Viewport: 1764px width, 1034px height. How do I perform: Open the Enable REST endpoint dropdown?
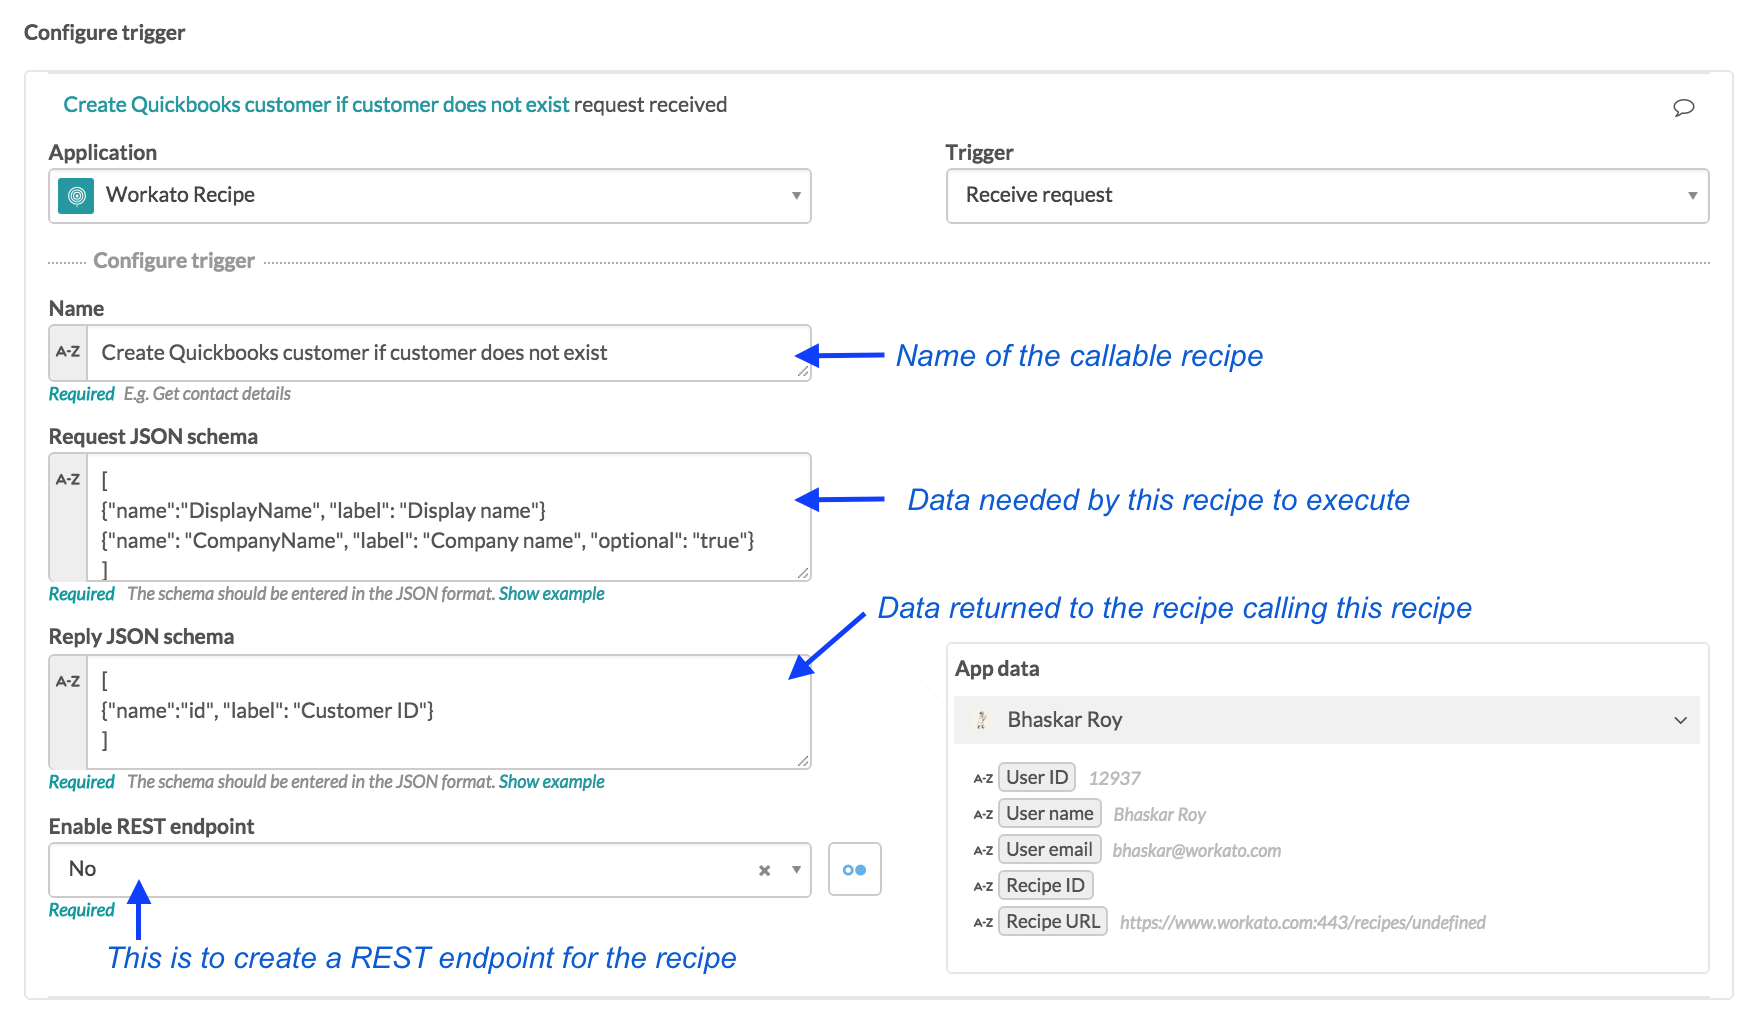tap(793, 869)
